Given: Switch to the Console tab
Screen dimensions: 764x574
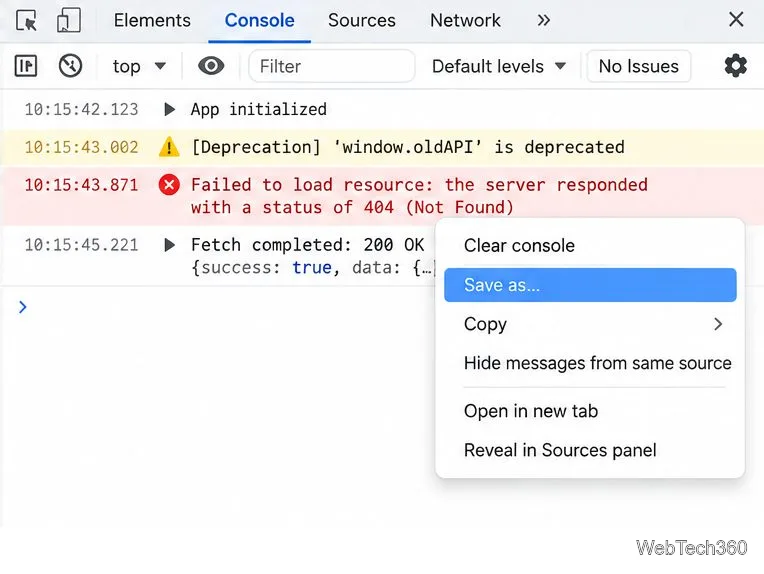Looking at the screenshot, I should point(259,20).
